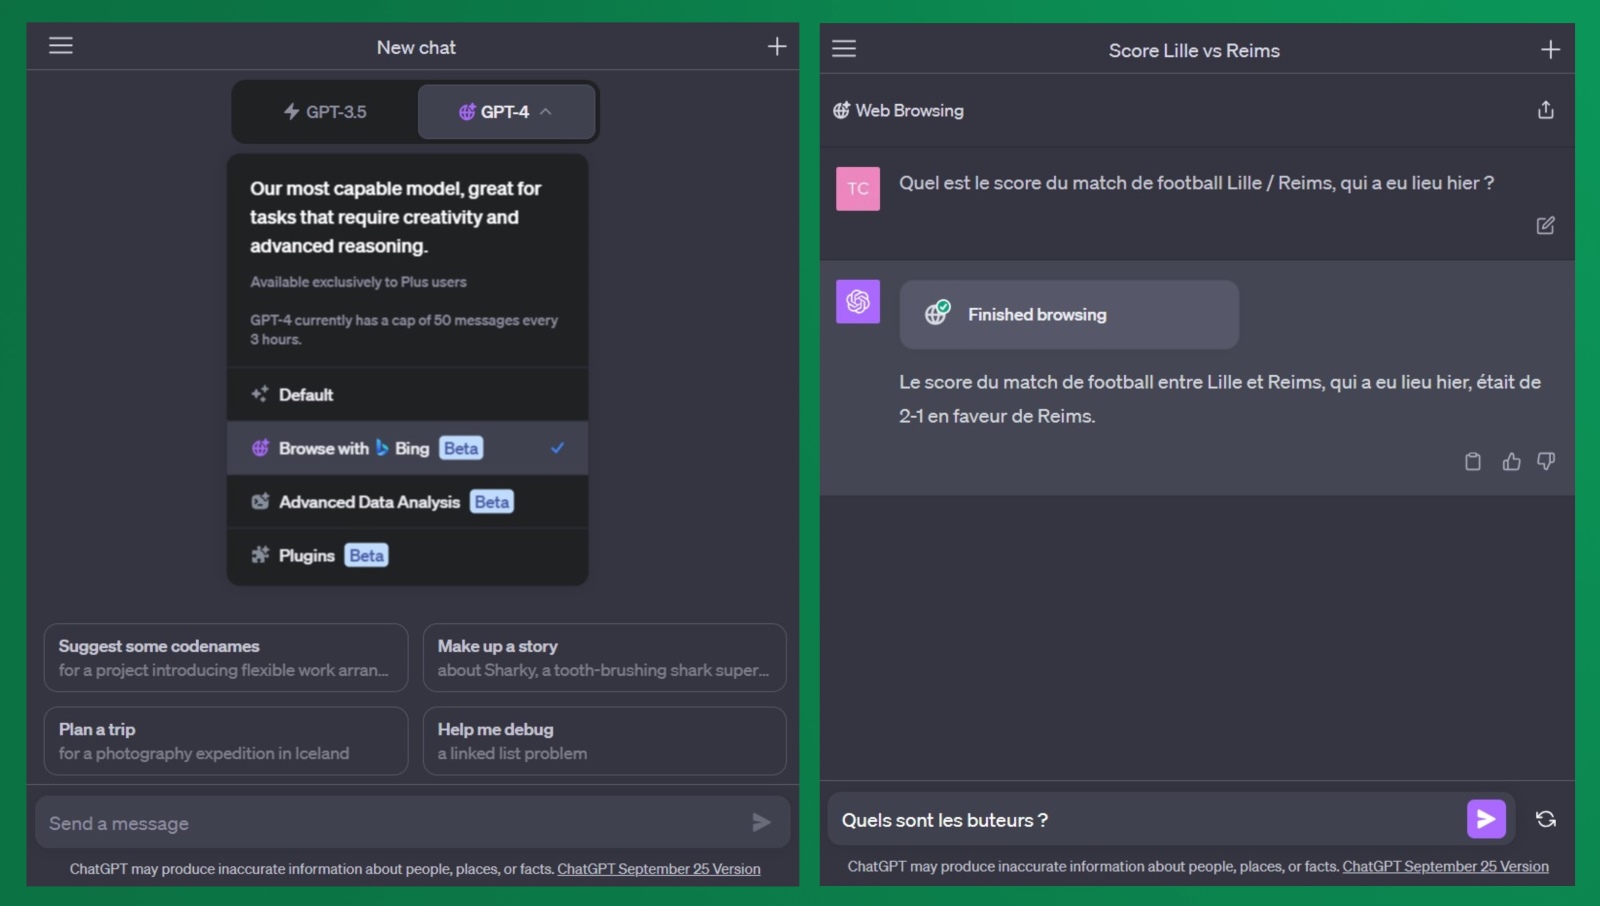Image resolution: width=1600 pixels, height=906 pixels.
Task: Click the Help me debug prompt
Action: point(604,741)
